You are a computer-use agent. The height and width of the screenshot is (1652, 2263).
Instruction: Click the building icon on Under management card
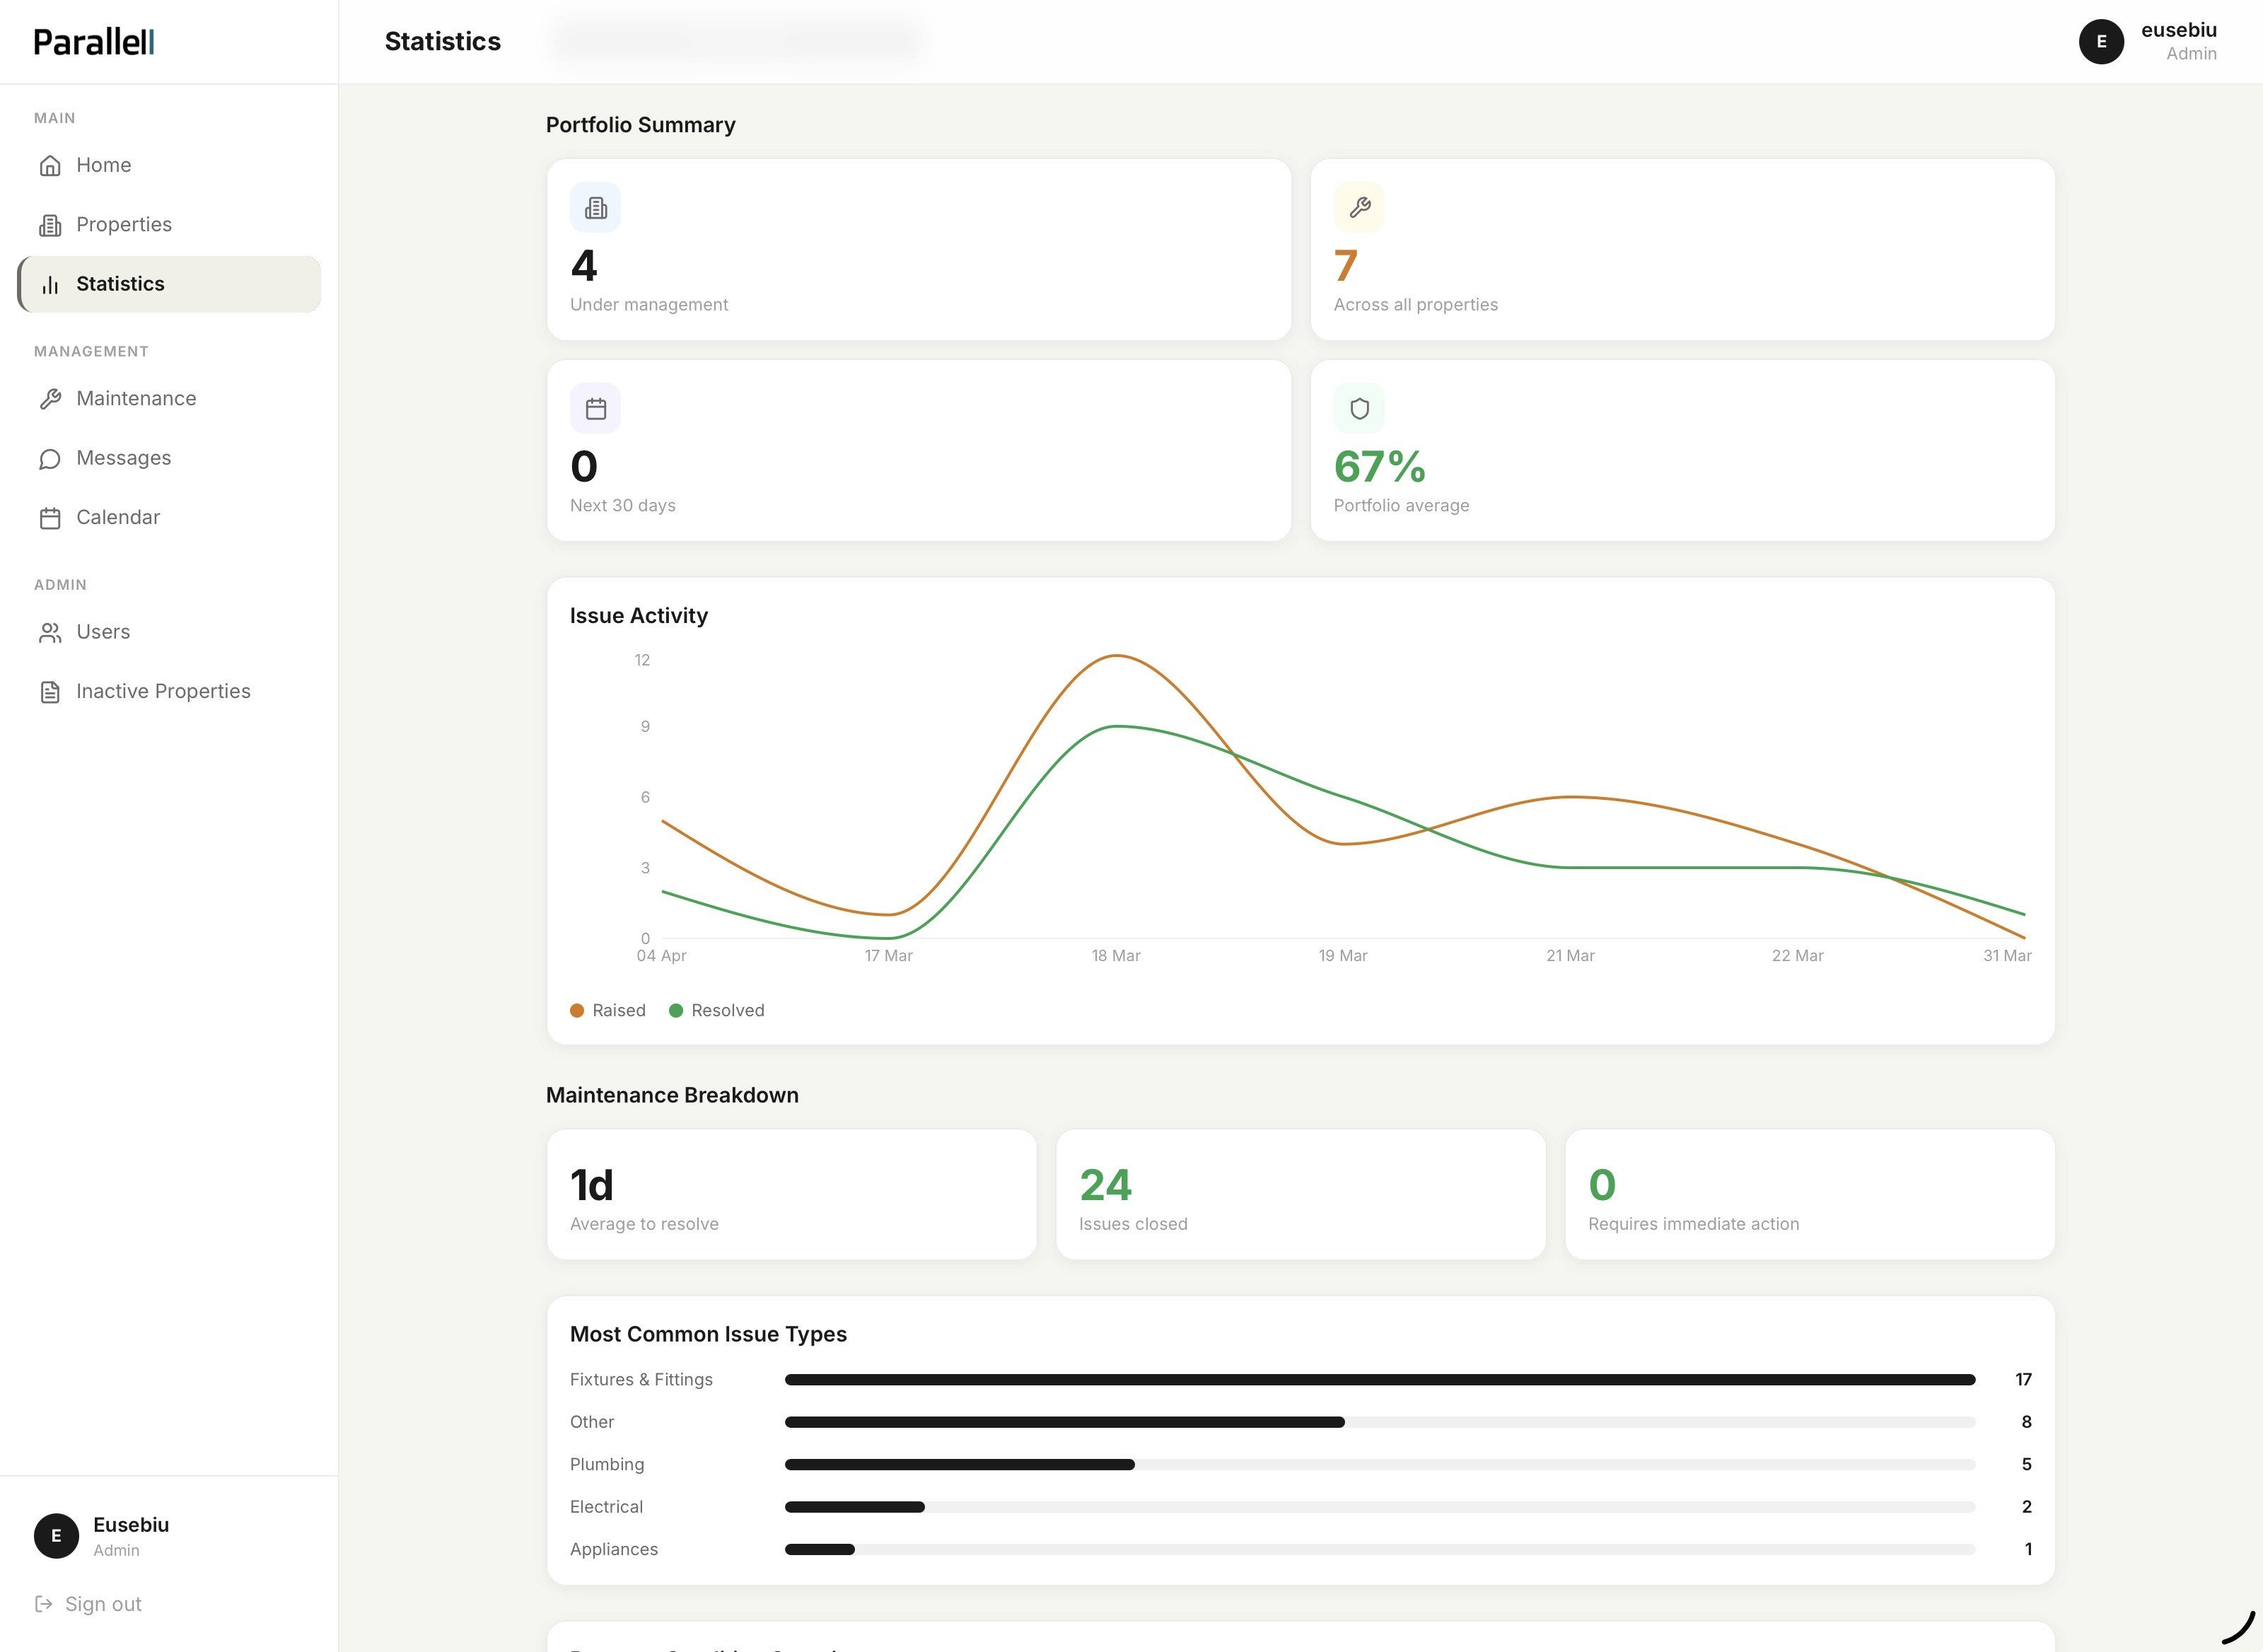pyautogui.click(x=595, y=207)
